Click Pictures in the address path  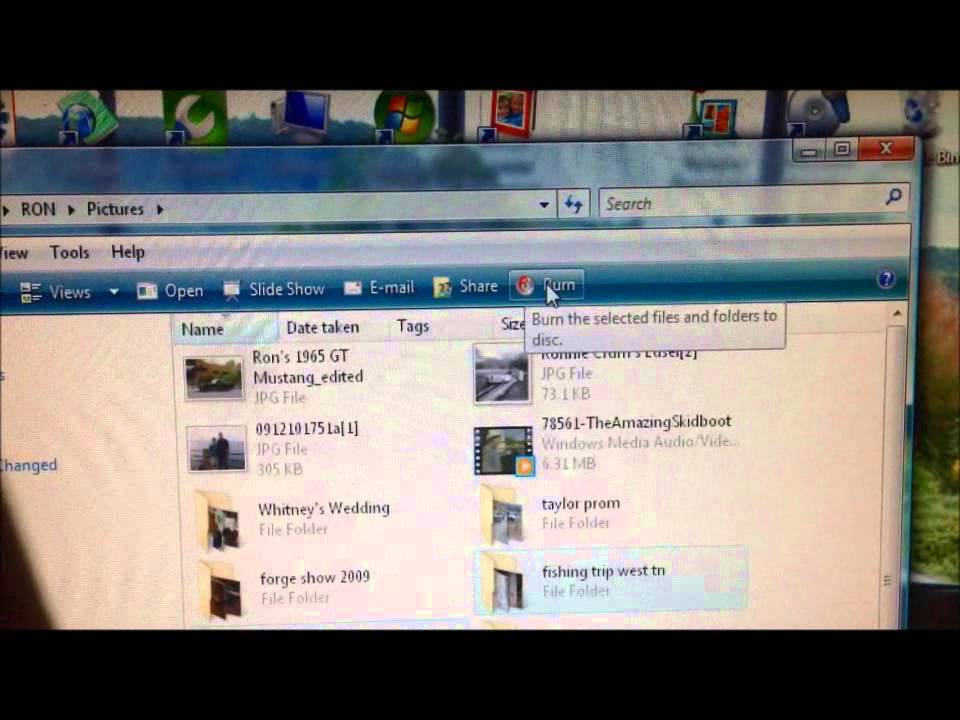click(x=114, y=209)
